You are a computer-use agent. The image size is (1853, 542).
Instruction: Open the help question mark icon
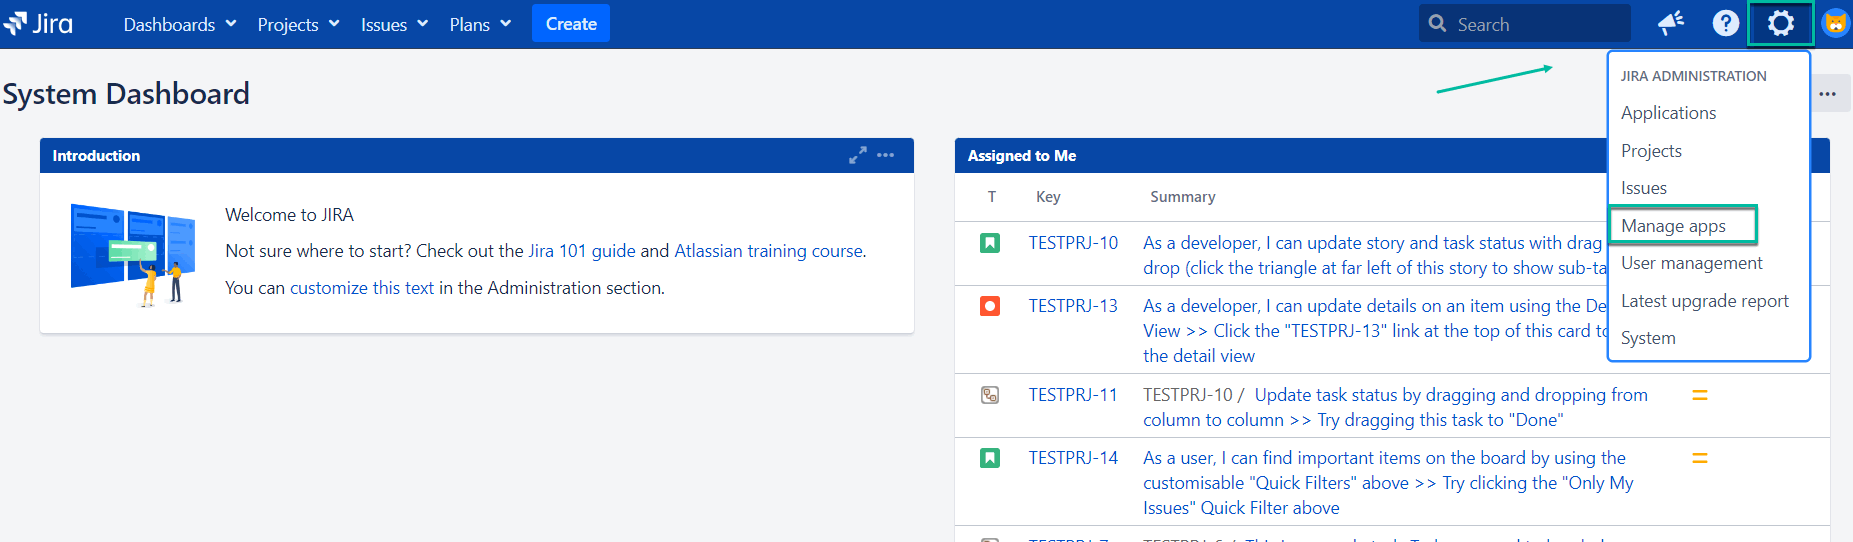(1726, 23)
